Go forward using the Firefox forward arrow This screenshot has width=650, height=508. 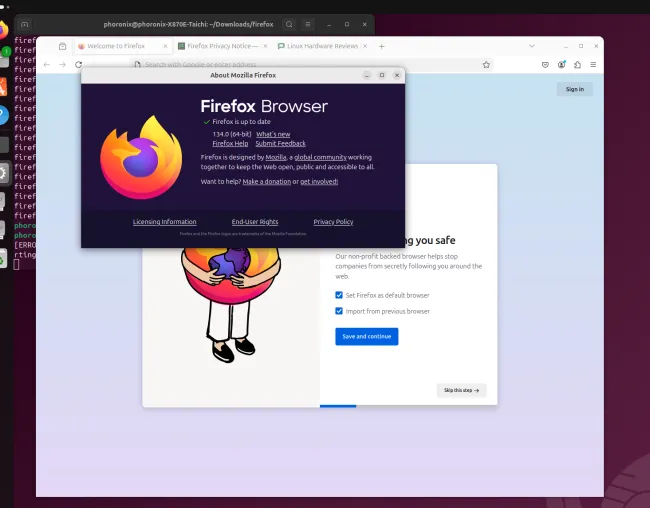[x=63, y=65]
